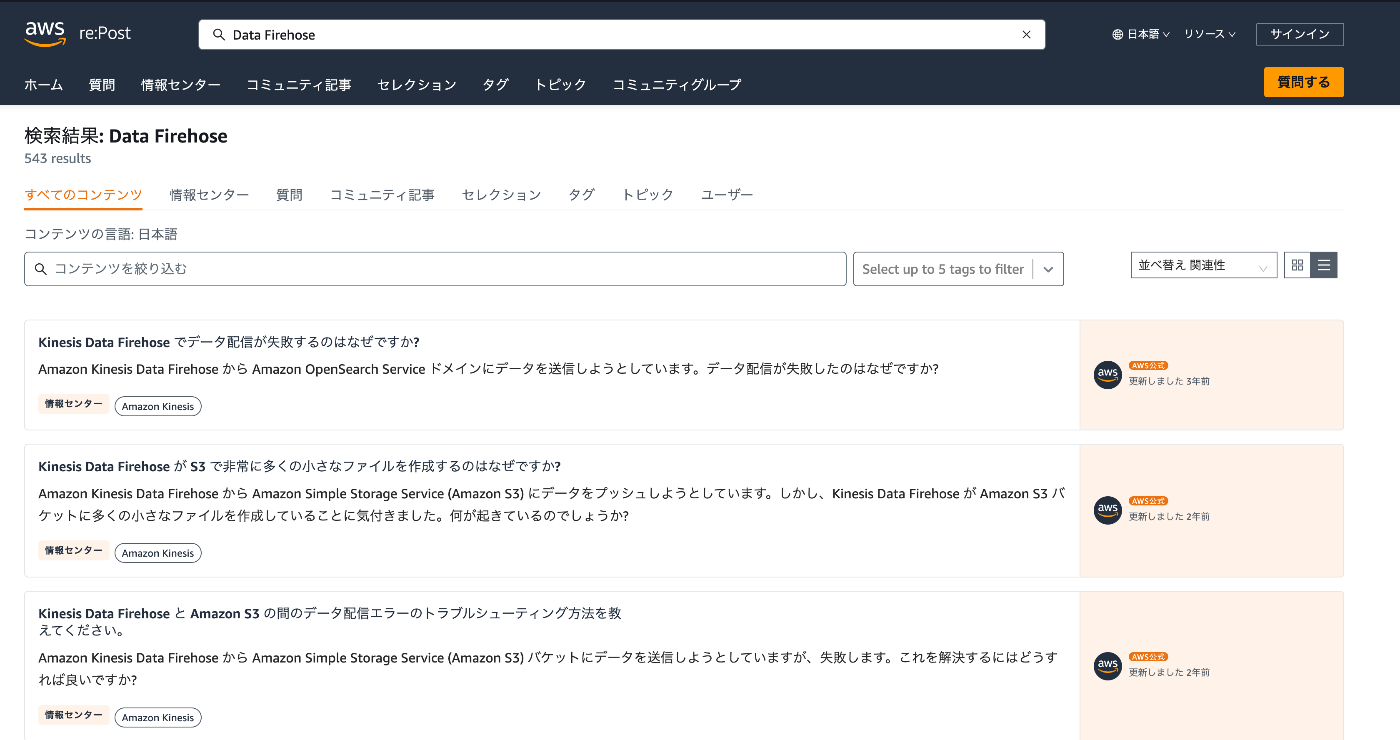This screenshot has width=1400, height=740.
Task: Switch to the ユーザー results tab
Action: coord(727,195)
